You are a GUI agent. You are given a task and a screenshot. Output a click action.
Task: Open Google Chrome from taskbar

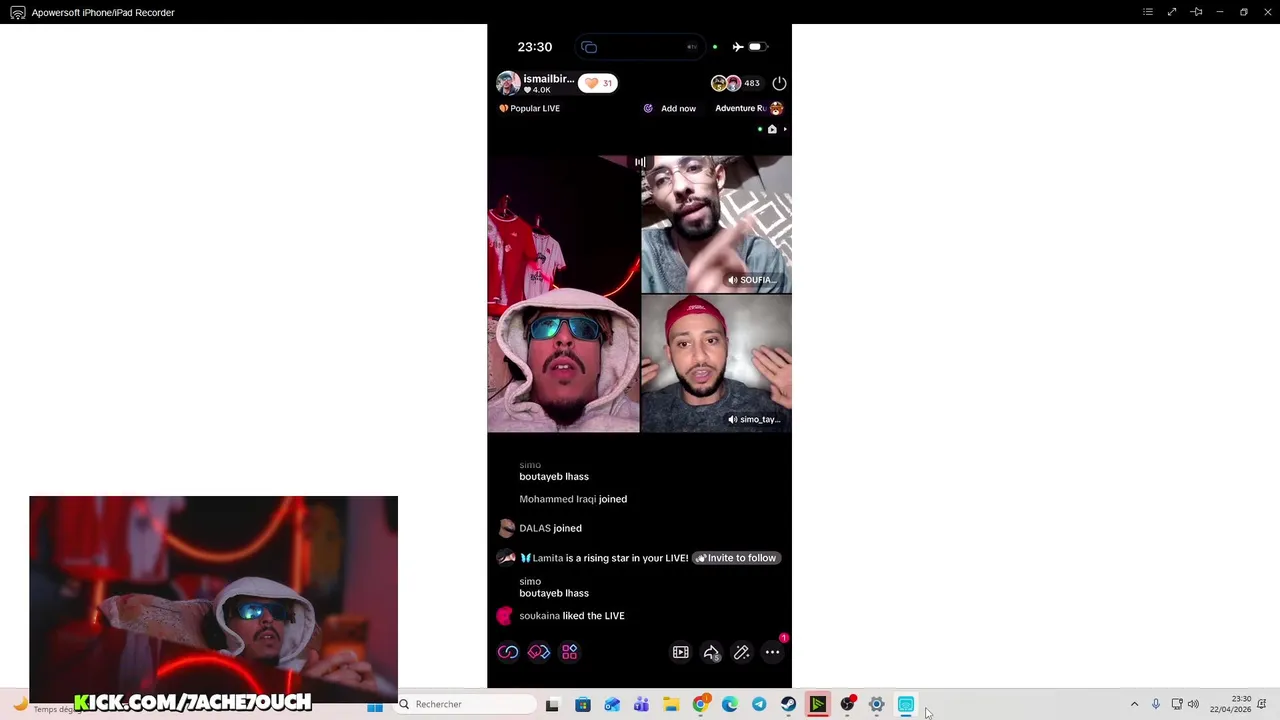click(700, 705)
